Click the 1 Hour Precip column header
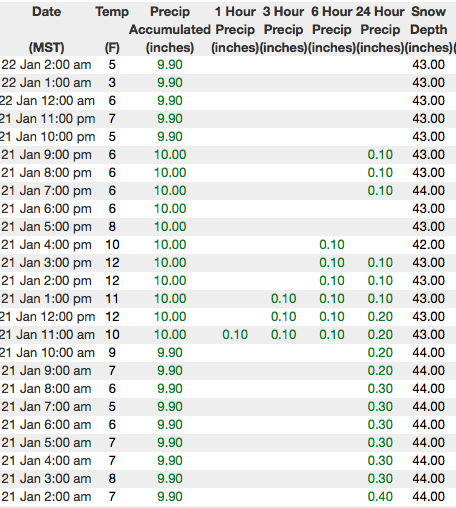The width and height of the screenshot is (456, 508). point(235,29)
